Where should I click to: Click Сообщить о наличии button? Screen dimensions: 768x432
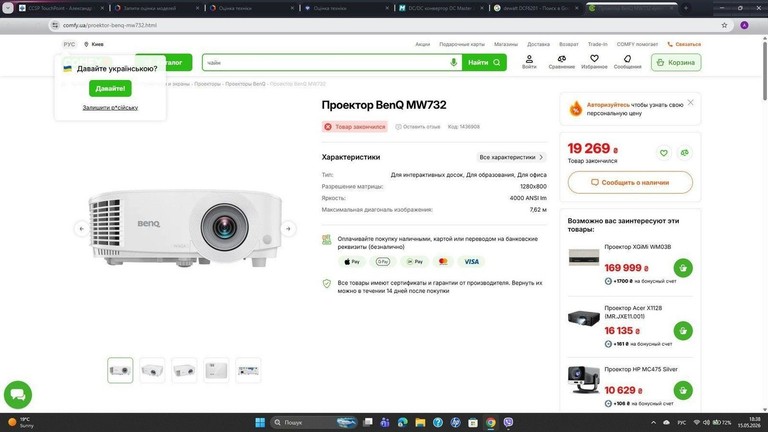630,182
